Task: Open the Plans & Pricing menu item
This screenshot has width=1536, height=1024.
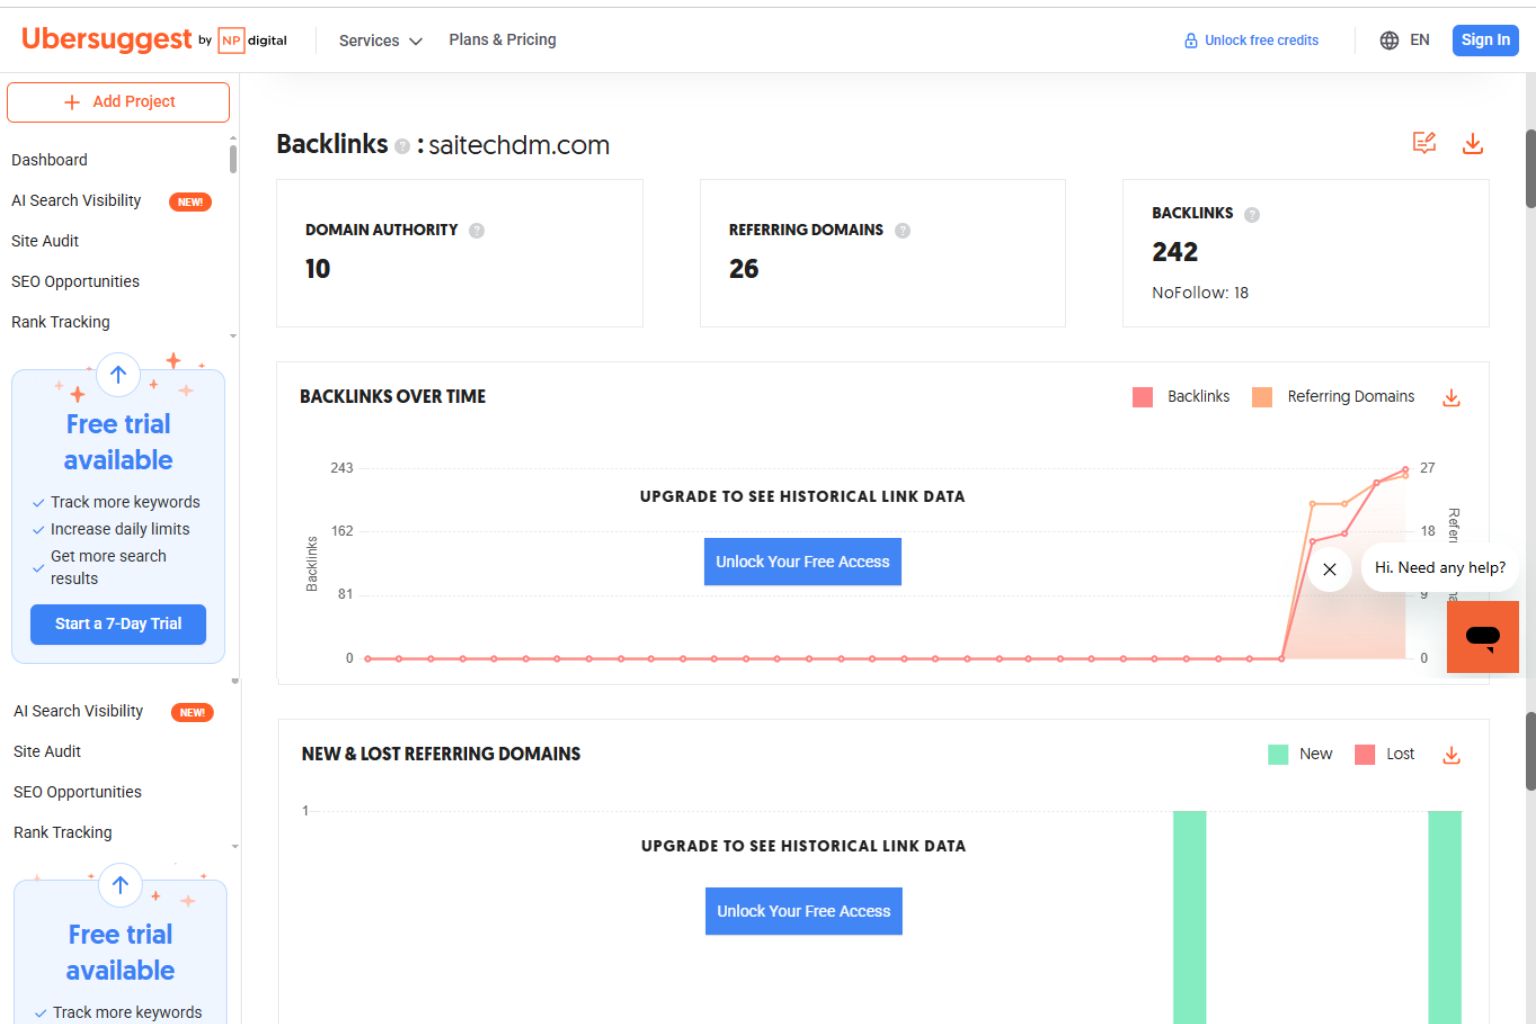Action: (502, 39)
